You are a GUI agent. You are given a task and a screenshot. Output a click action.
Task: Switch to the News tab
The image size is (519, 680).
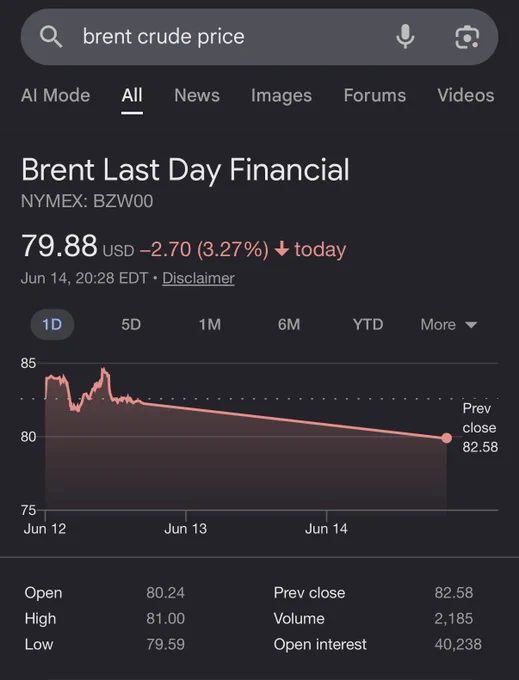[x=197, y=95]
